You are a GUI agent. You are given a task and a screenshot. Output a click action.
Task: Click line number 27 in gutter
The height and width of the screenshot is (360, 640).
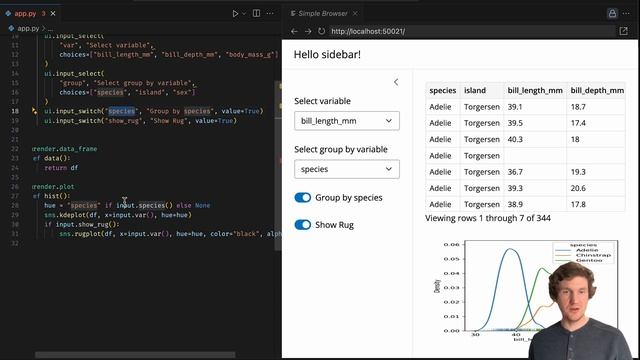(15, 196)
